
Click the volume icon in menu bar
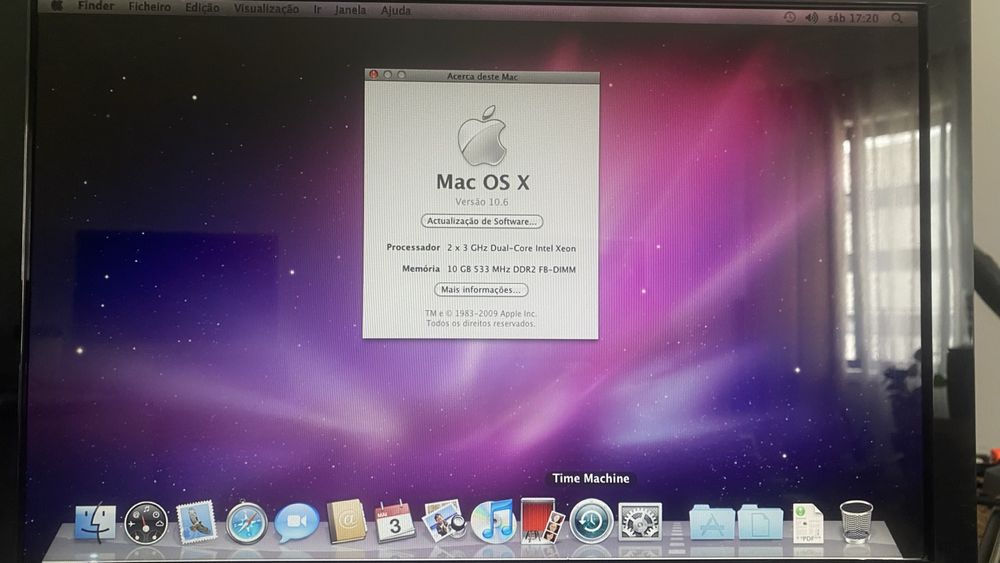click(811, 18)
